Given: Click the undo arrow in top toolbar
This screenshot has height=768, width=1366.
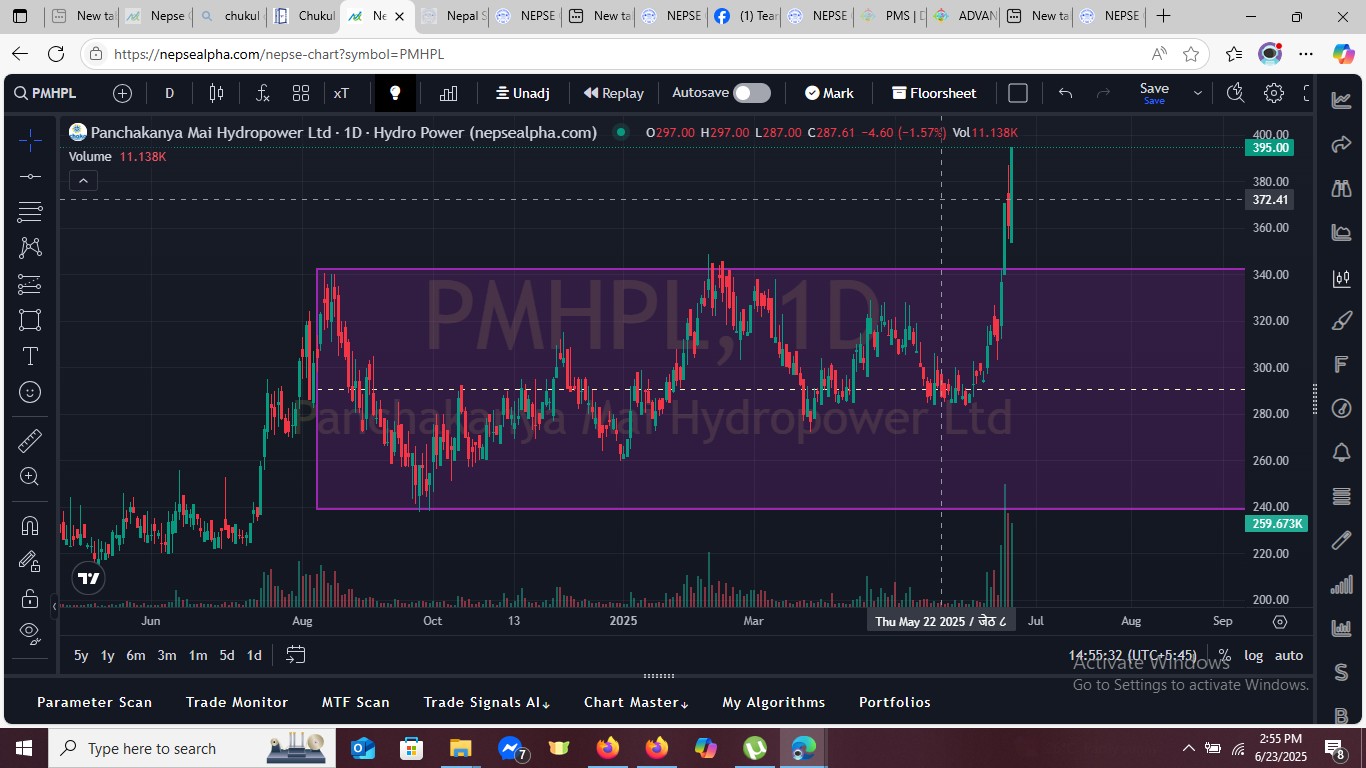Looking at the screenshot, I should [1066, 93].
